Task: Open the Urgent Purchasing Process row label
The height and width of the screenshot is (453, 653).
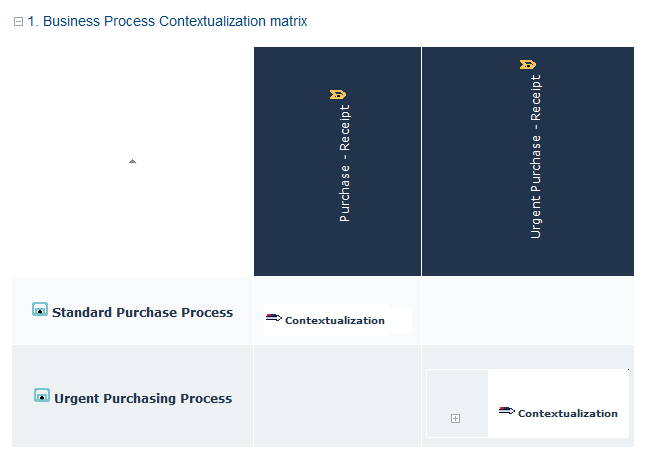Action: click(143, 398)
